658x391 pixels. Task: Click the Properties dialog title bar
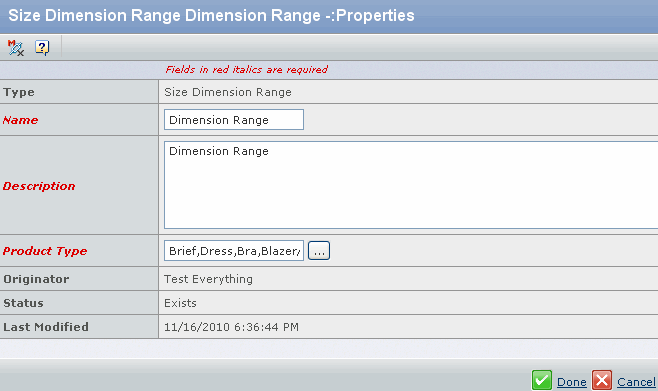[329, 16]
